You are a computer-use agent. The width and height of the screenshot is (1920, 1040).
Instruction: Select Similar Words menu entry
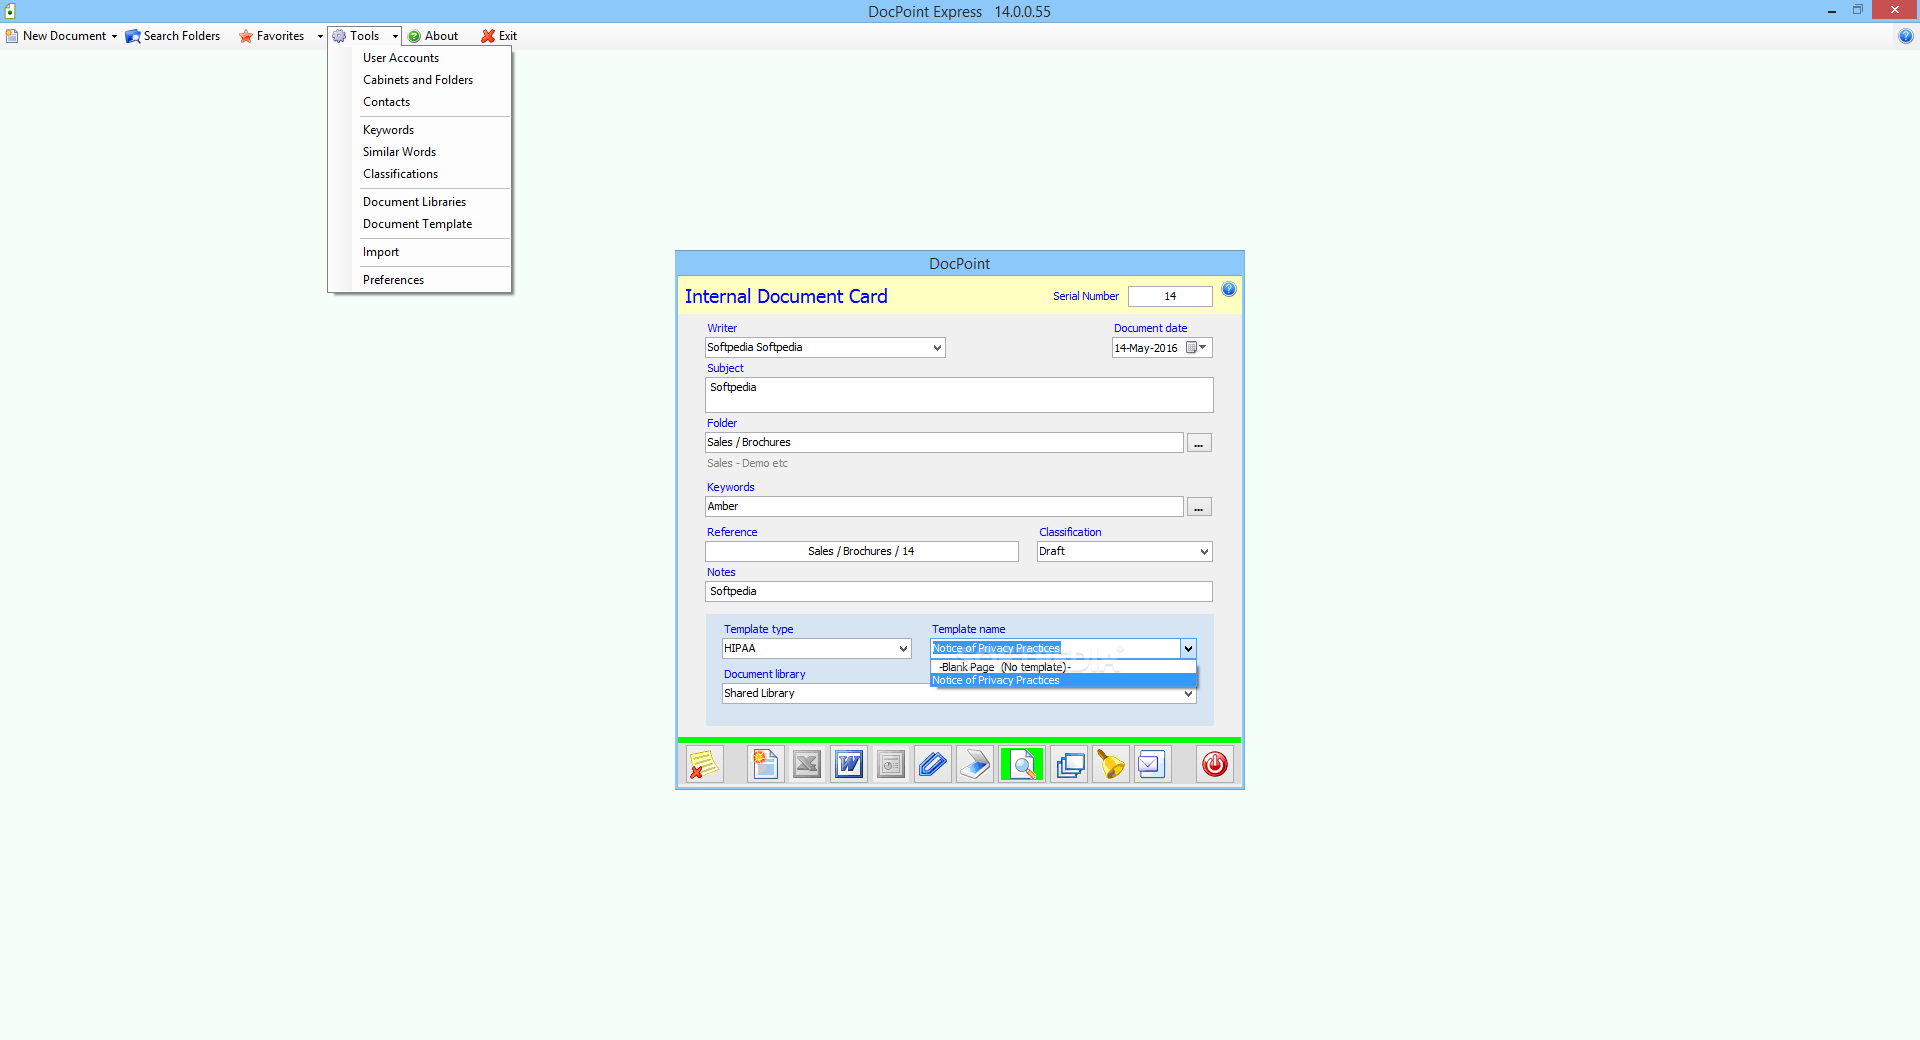point(399,152)
